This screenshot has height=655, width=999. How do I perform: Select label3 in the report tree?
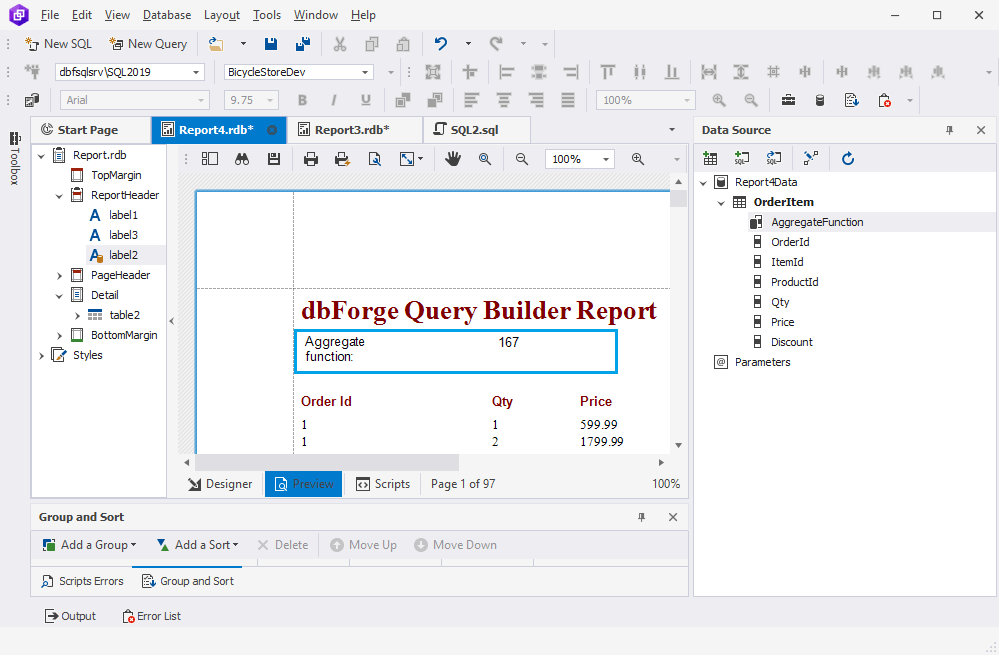coord(123,235)
